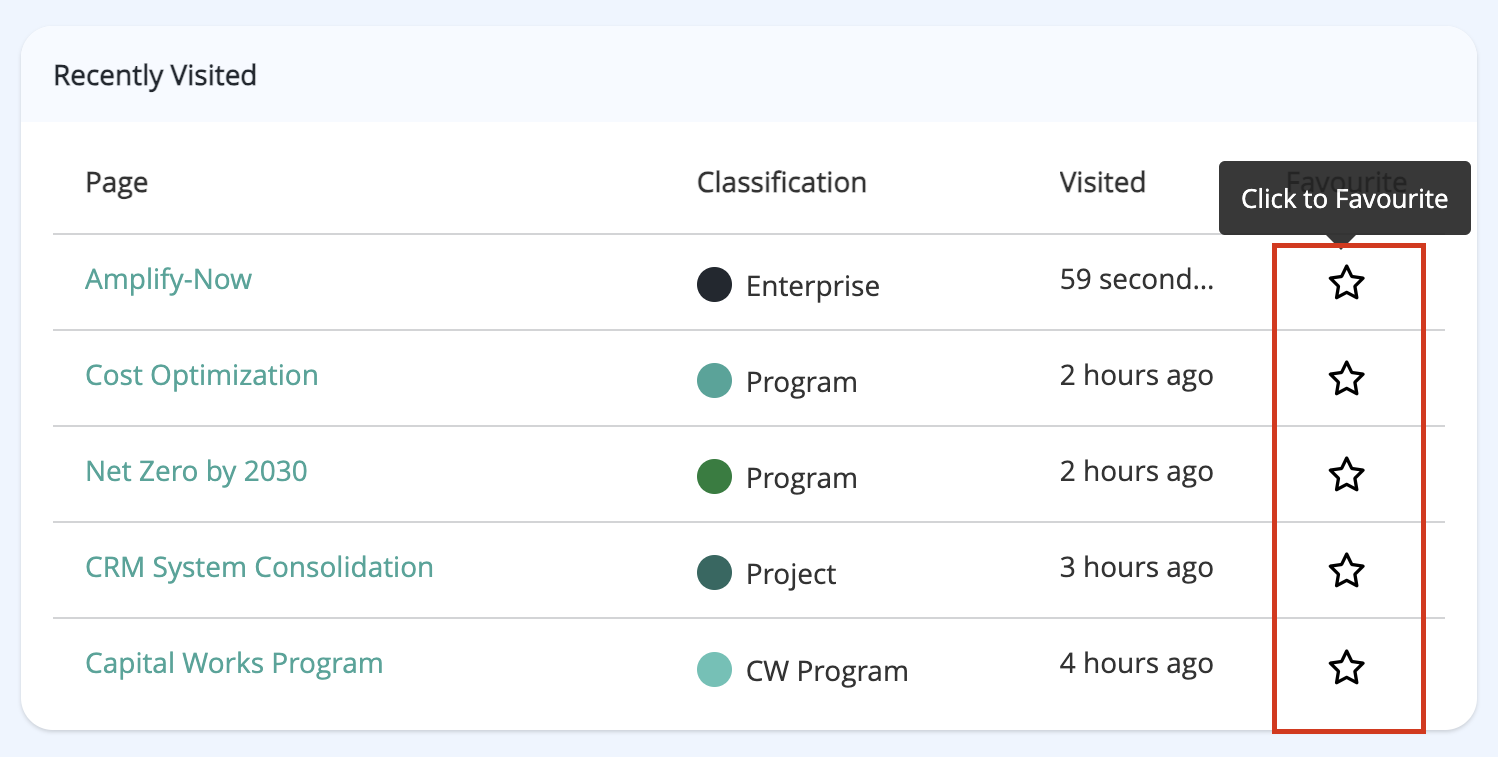Screen dimensions: 1498x757
Task: Click the CW Program colour dot
Action: coord(714,669)
